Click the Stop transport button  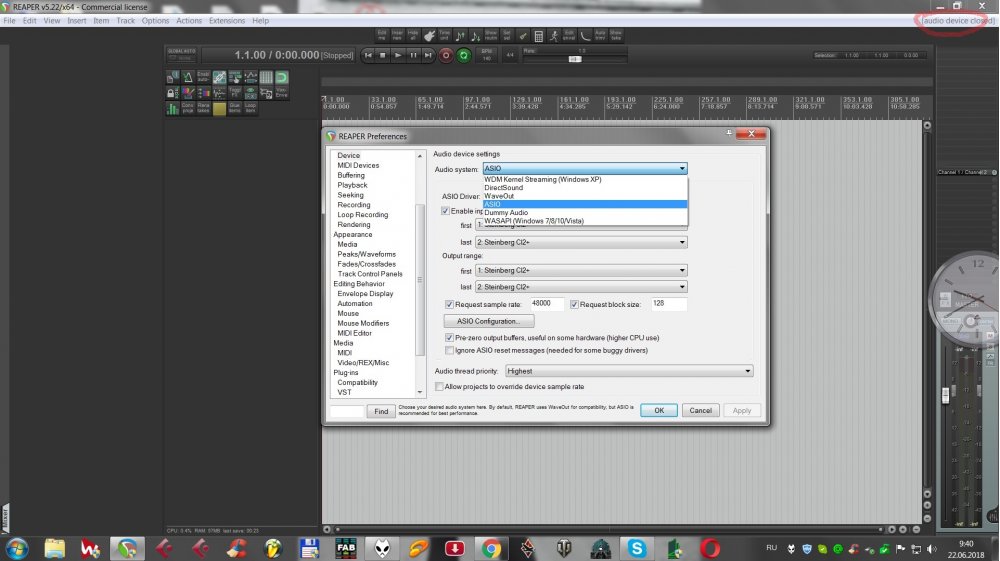(x=383, y=55)
